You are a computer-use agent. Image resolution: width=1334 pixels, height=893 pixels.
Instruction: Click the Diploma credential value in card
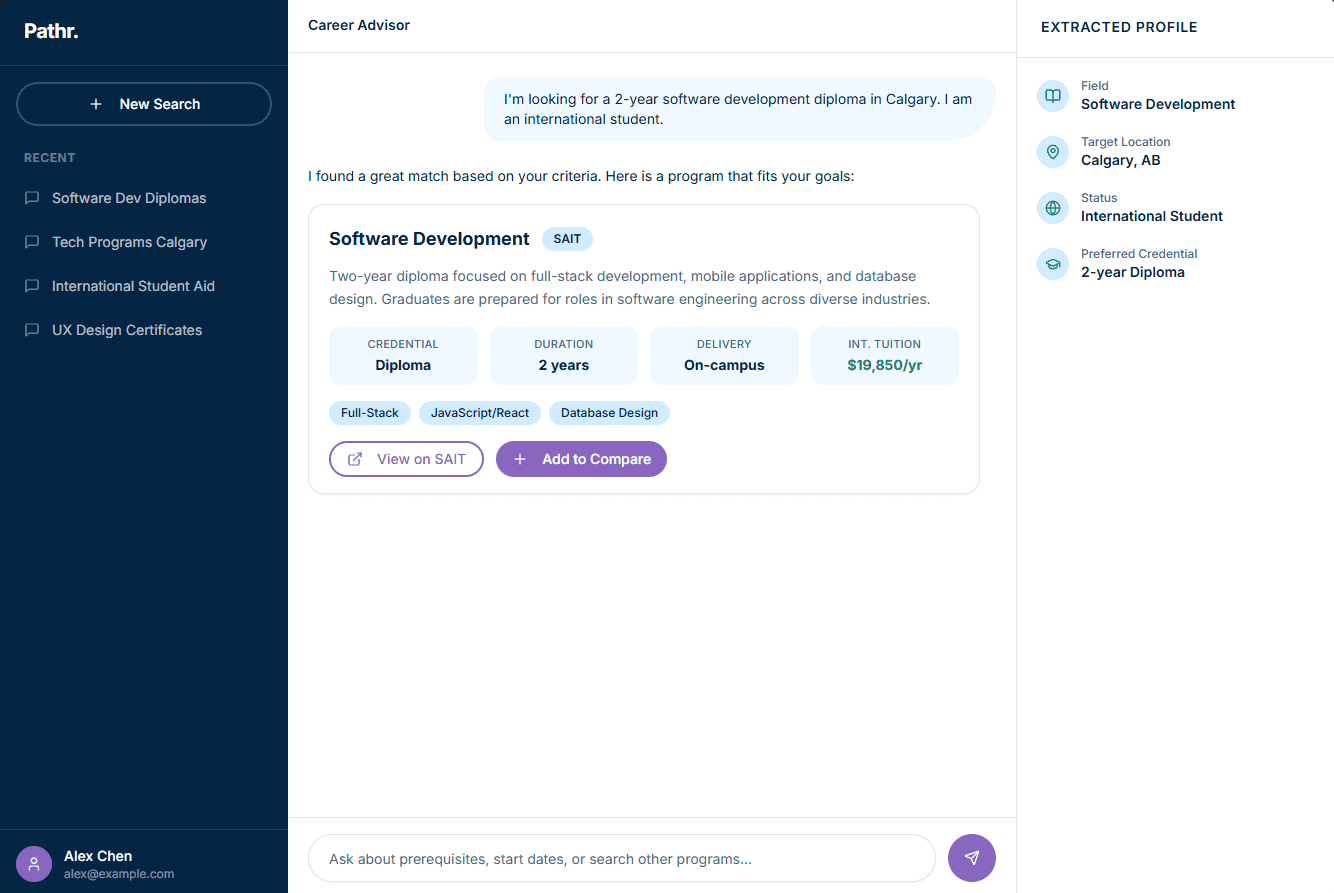pyautogui.click(x=403, y=365)
